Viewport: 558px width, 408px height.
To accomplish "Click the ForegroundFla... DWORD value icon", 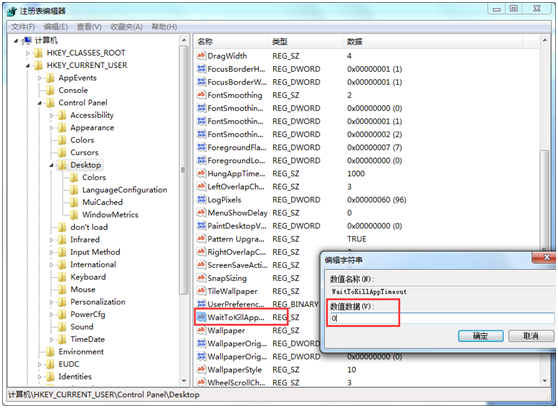I will point(201,147).
